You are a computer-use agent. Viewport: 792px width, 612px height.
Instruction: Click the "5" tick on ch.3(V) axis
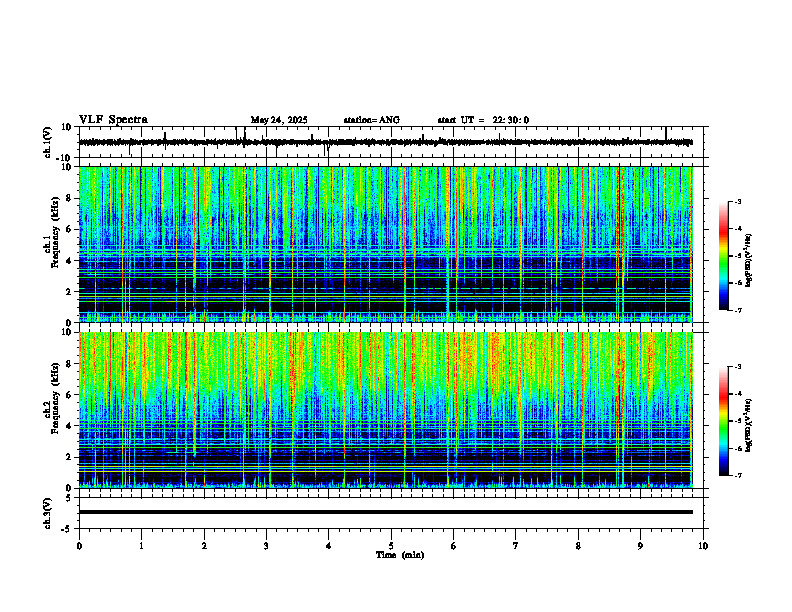tap(70, 497)
